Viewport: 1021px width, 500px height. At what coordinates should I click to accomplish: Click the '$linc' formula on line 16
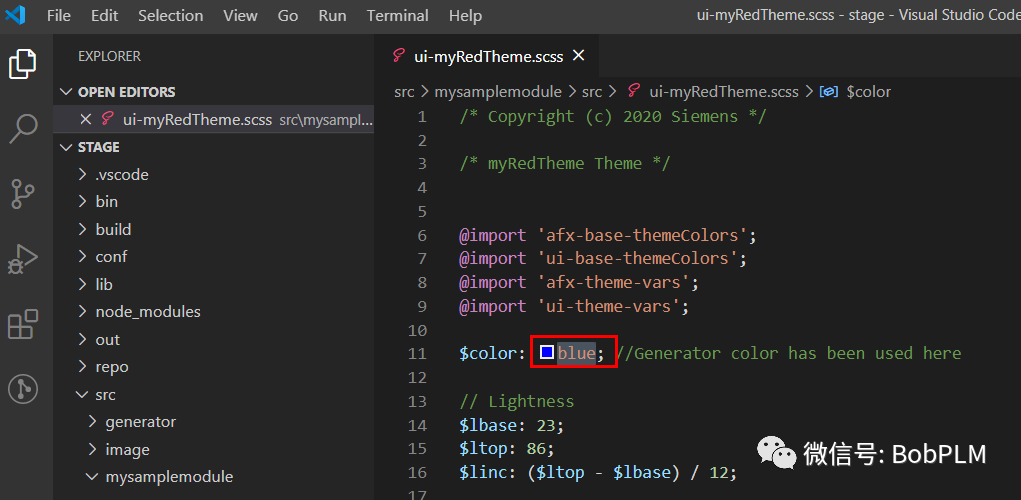click(x=598, y=472)
